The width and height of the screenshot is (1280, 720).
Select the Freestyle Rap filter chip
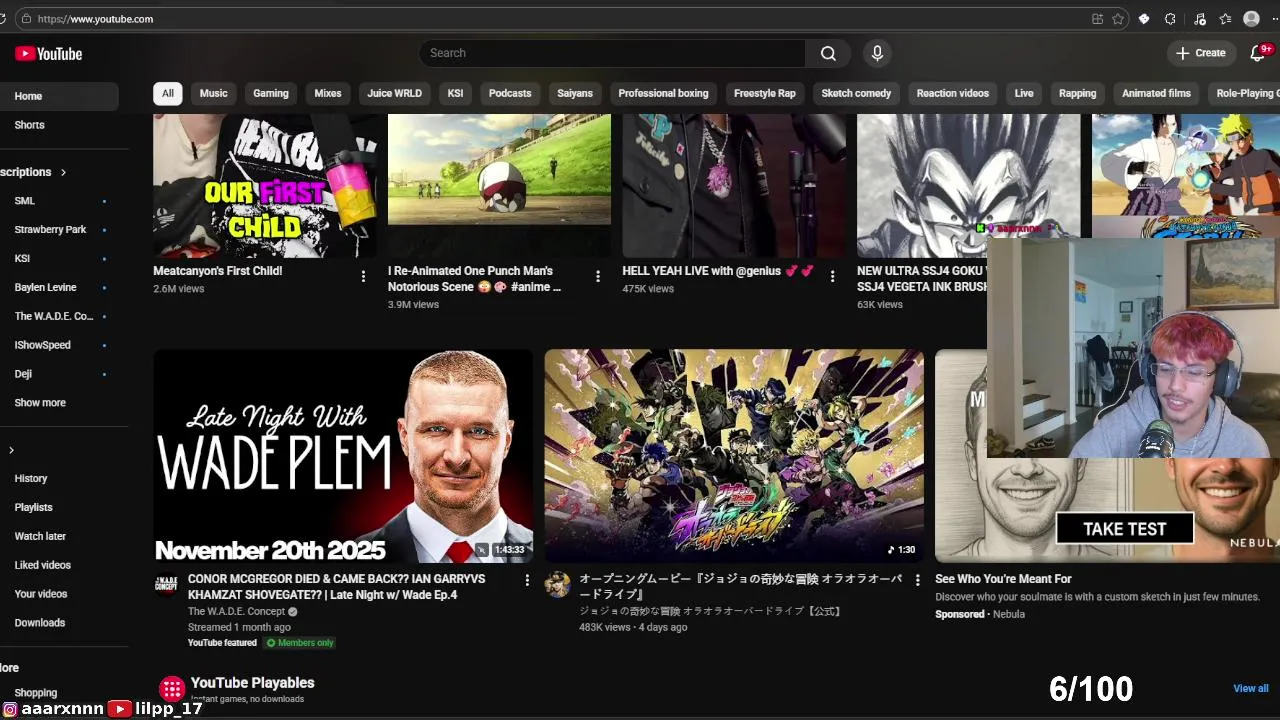(765, 93)
